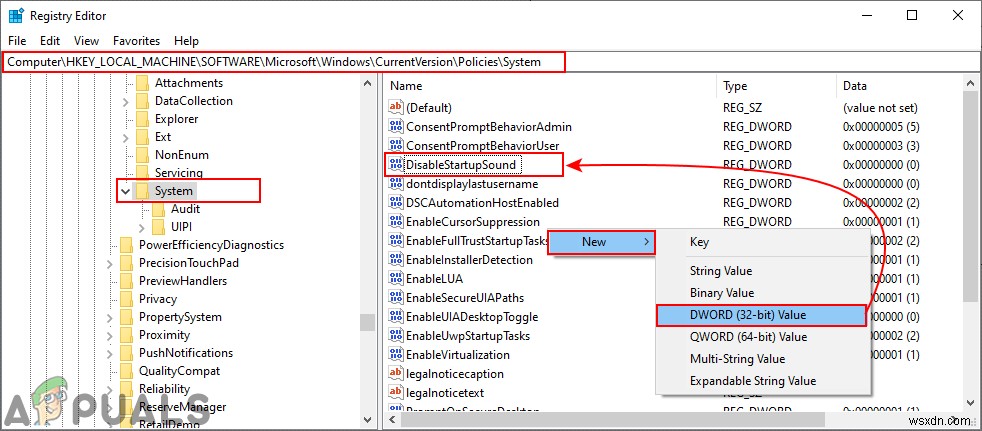The height and width of the screenshot is (431, 982).
Task: Click the EnableUIADesktopToggle DWORD icon
Action: (x=396, y=316)
